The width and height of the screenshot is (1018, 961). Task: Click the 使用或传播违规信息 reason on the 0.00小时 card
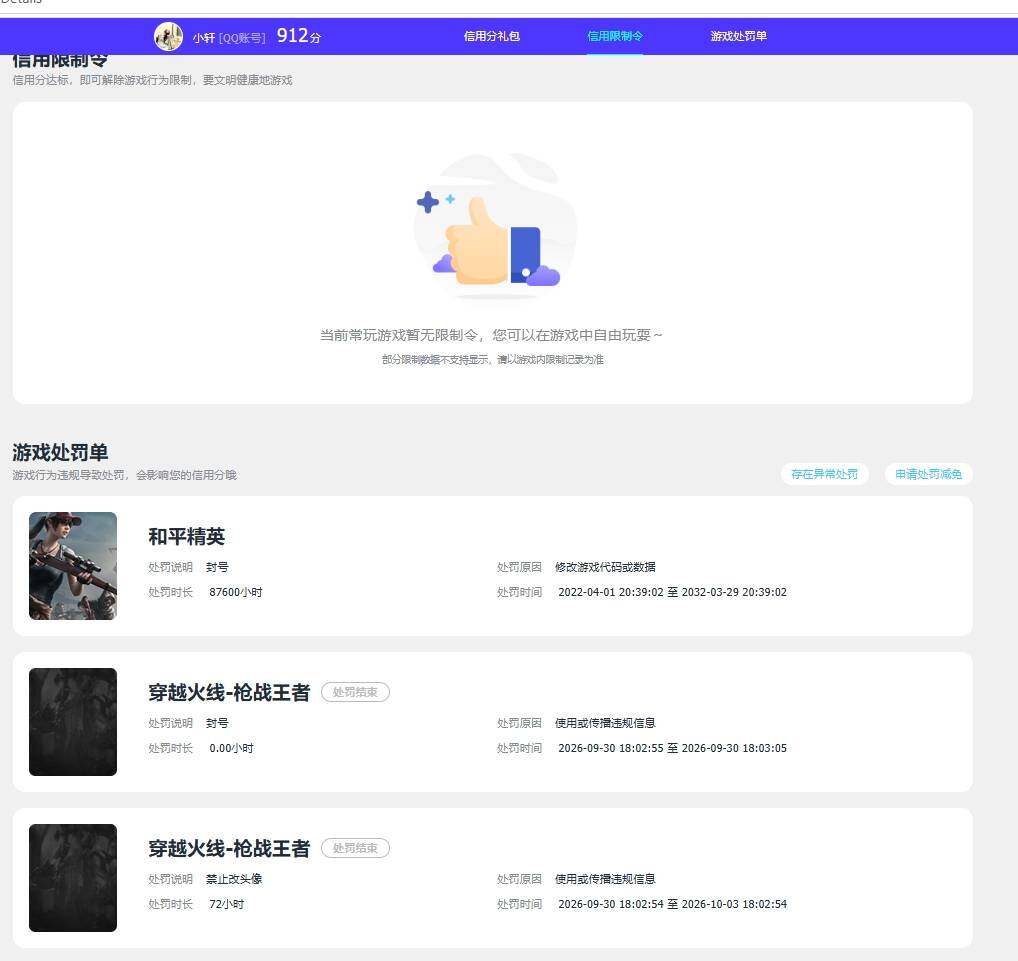point(605,723)
